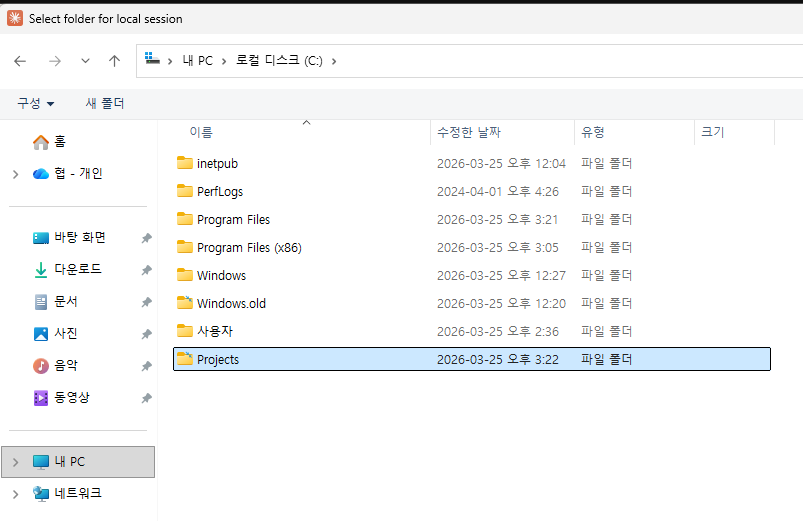Open 사진 quick access folder
The width and height of the screenshot is (803, 521).
[x=66, y=334]
